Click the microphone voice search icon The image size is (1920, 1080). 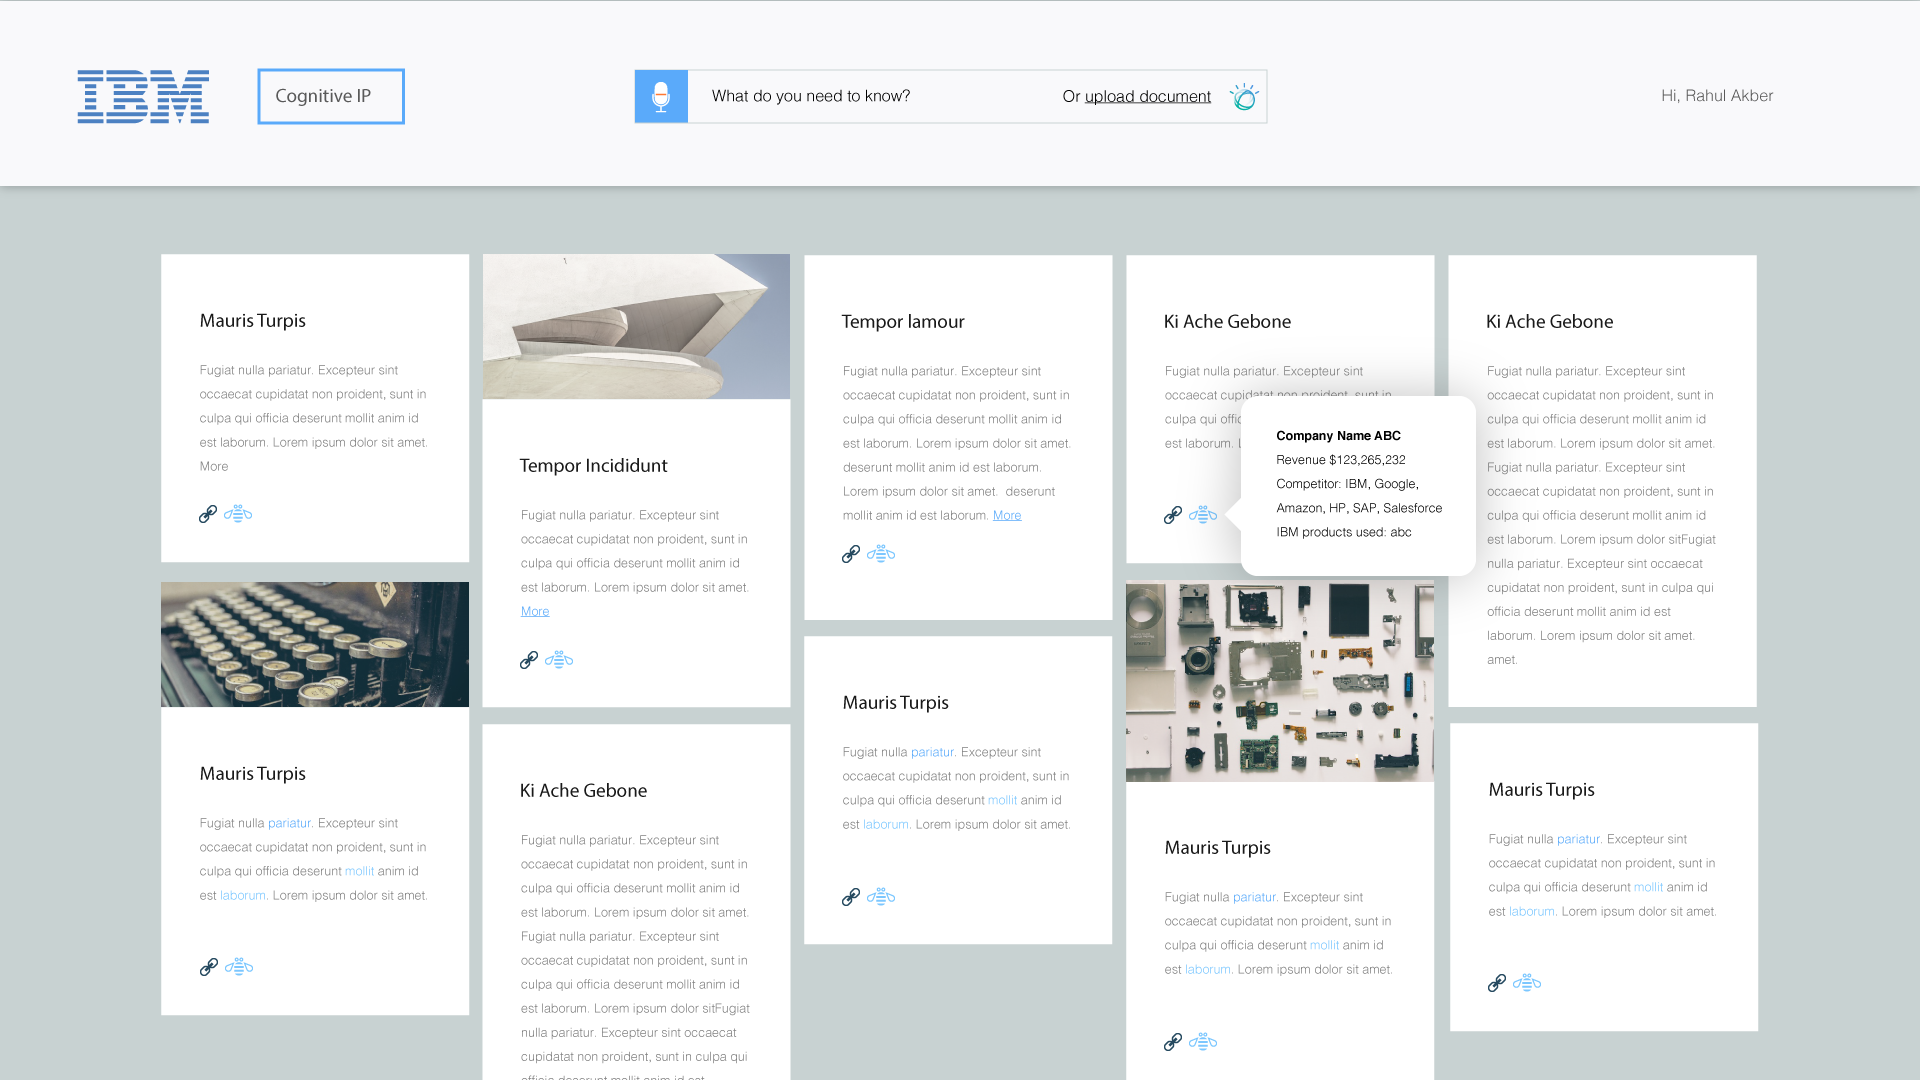[x=661, y=96]
